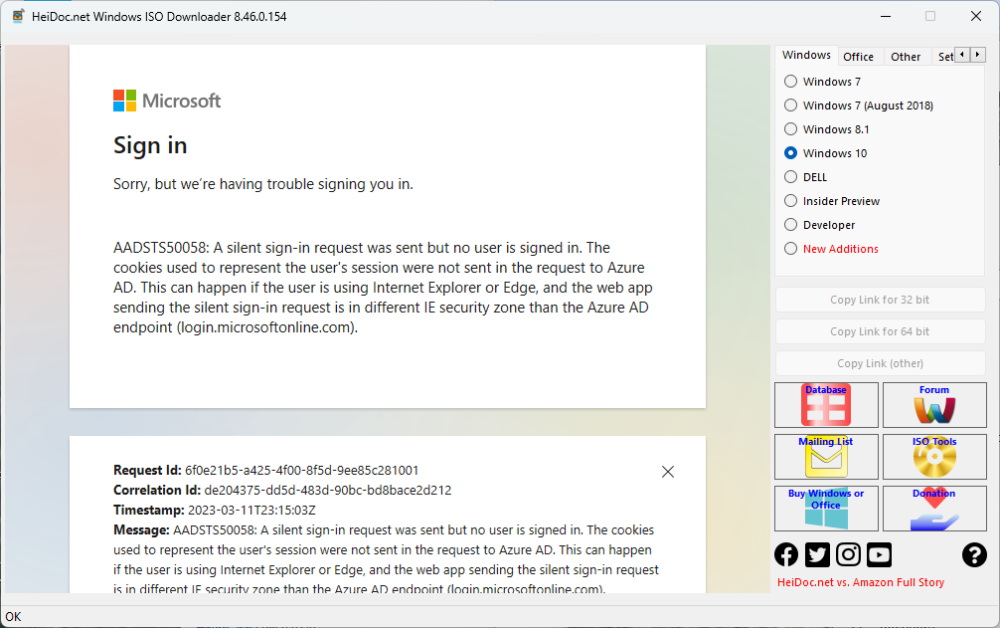Viewport: 1000px width, 628px height.
Task: Choose the DELL radio option
Action: click(x=791, y=177)
